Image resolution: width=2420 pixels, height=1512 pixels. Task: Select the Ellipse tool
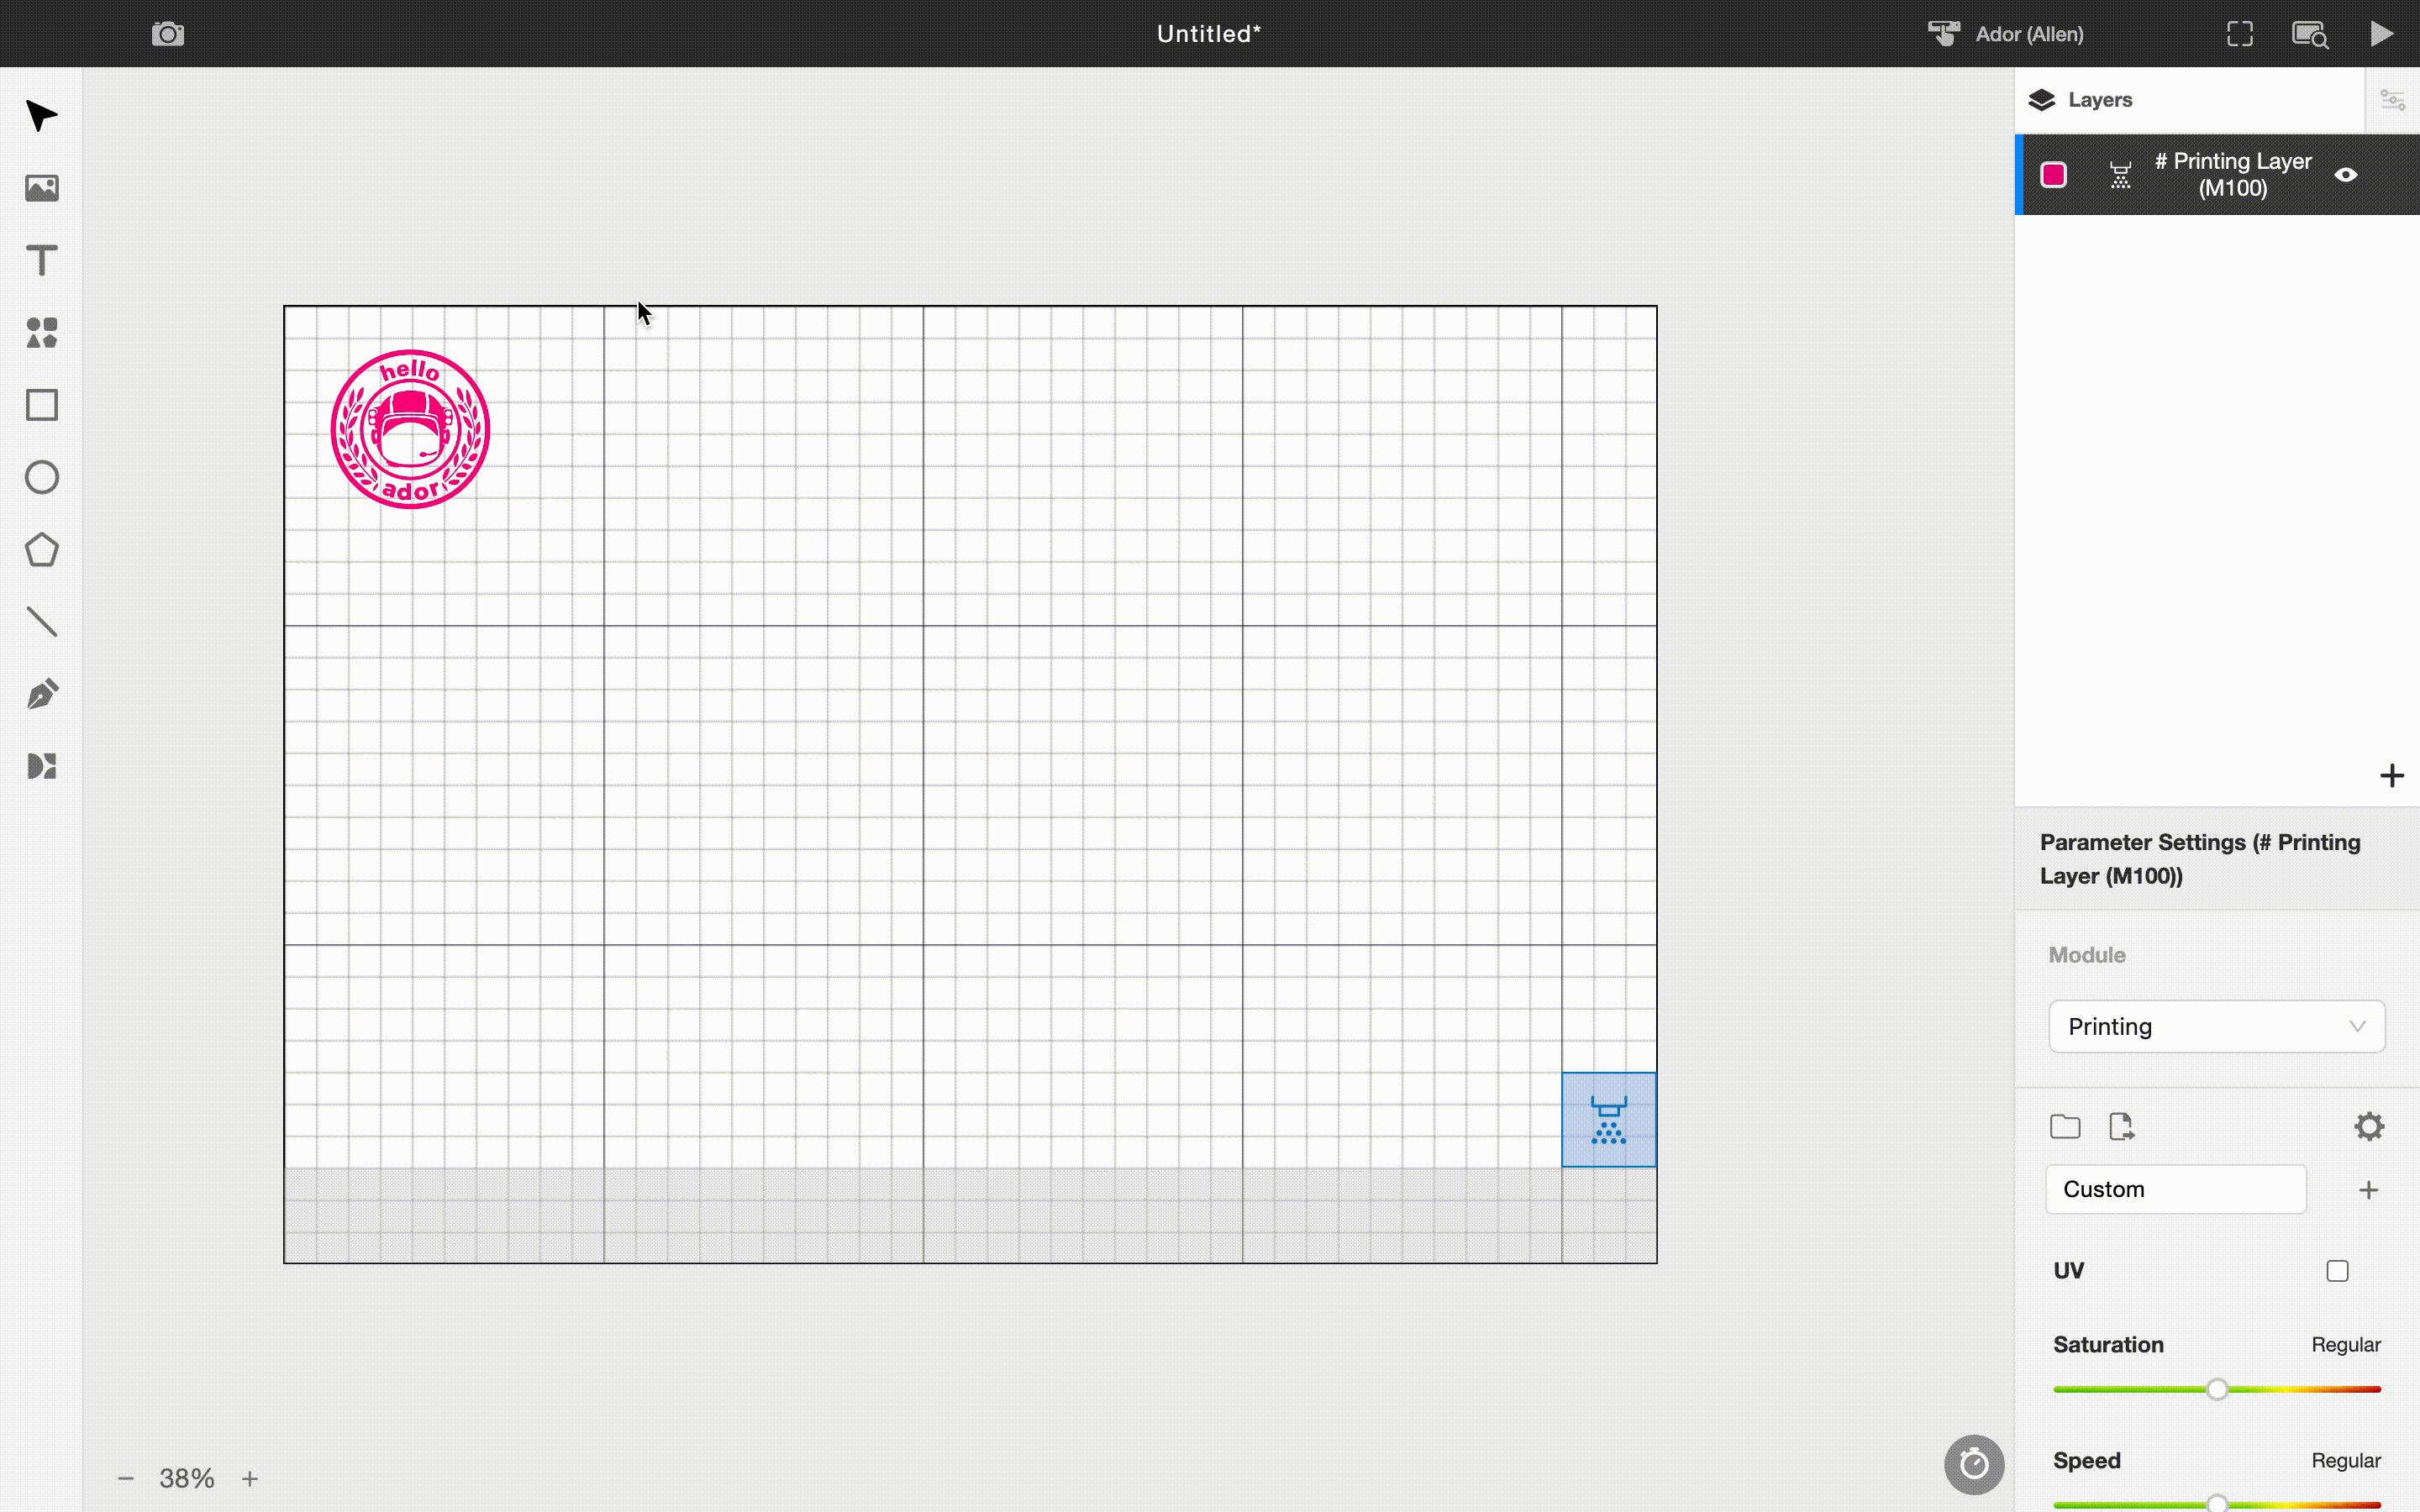[x=41, y=477]
